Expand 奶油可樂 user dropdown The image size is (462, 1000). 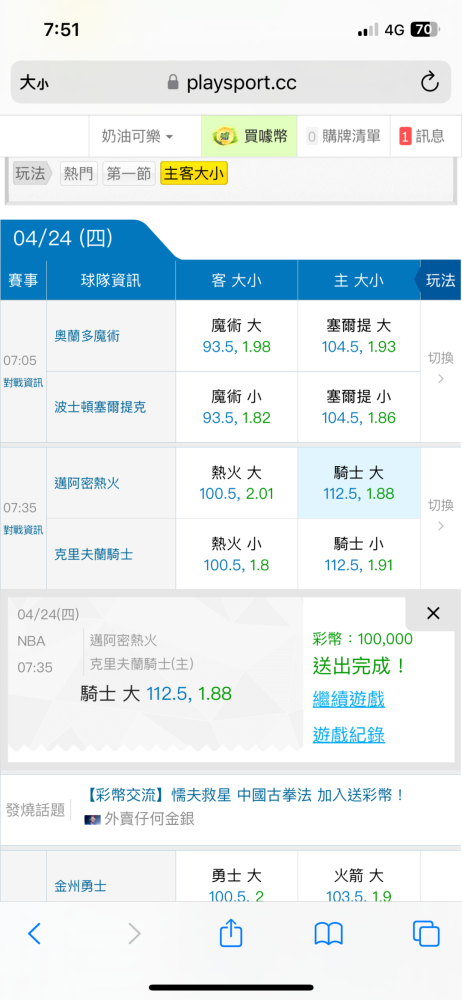coord(137,136)
